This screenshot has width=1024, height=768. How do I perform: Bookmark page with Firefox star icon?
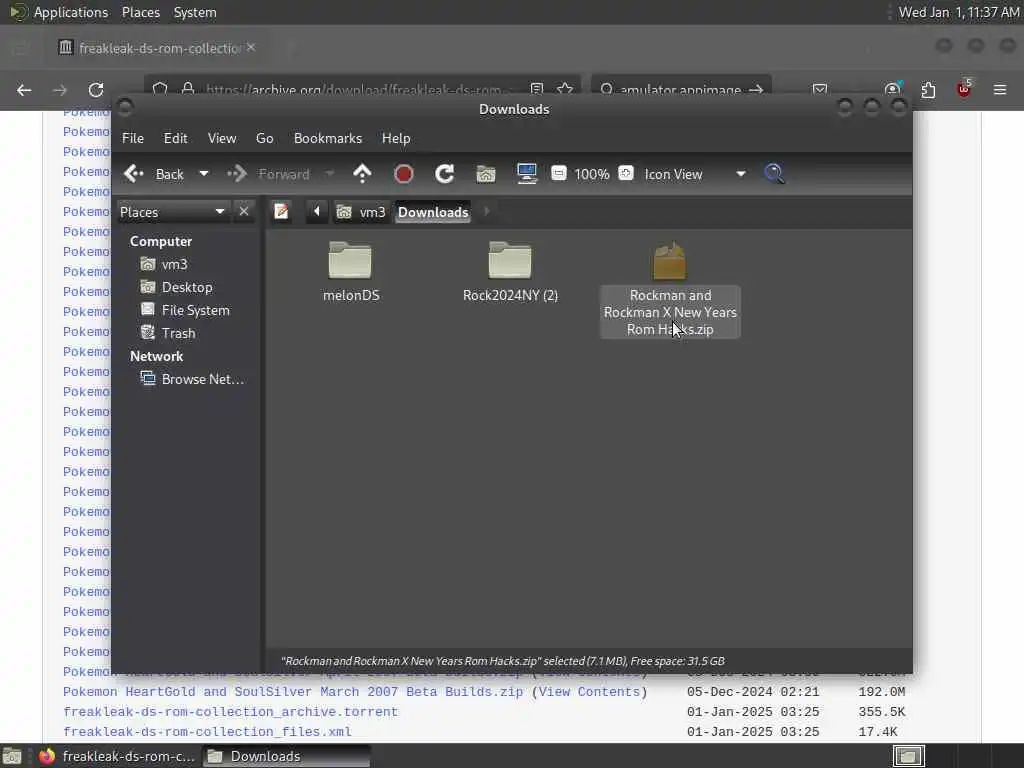tap(566, 89)
